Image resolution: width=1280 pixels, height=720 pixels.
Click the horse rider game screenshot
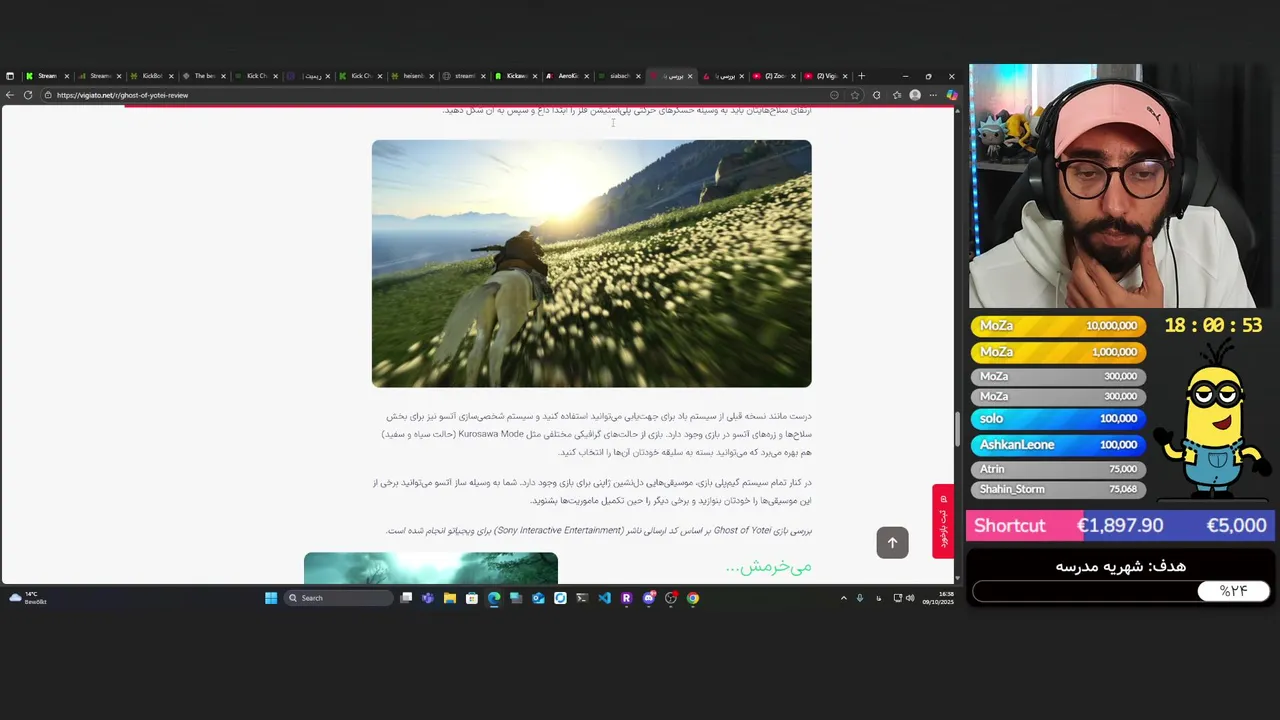tap(591, 264)
